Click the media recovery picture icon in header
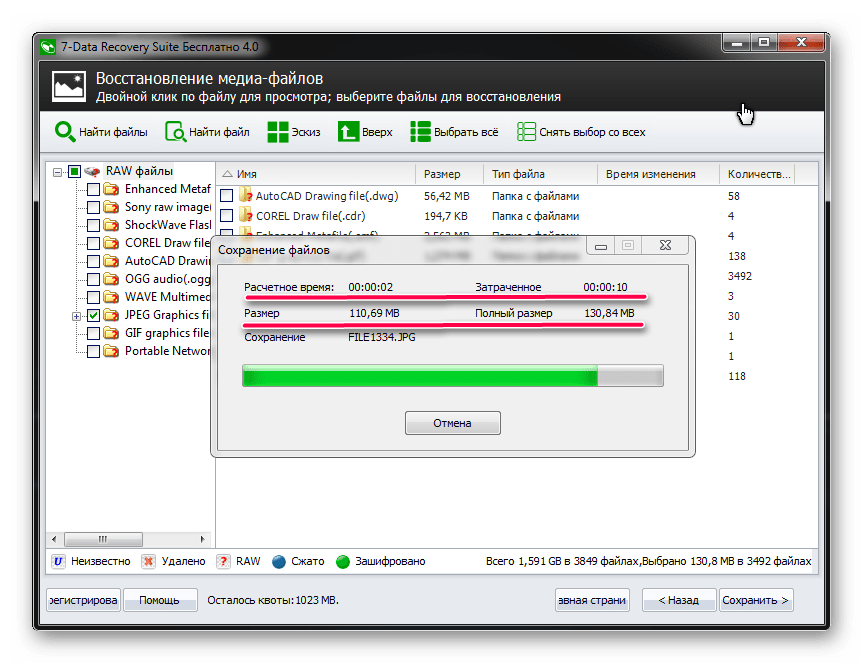The width and height of the screenshot is (864, 664). click(x=69, y=87)
